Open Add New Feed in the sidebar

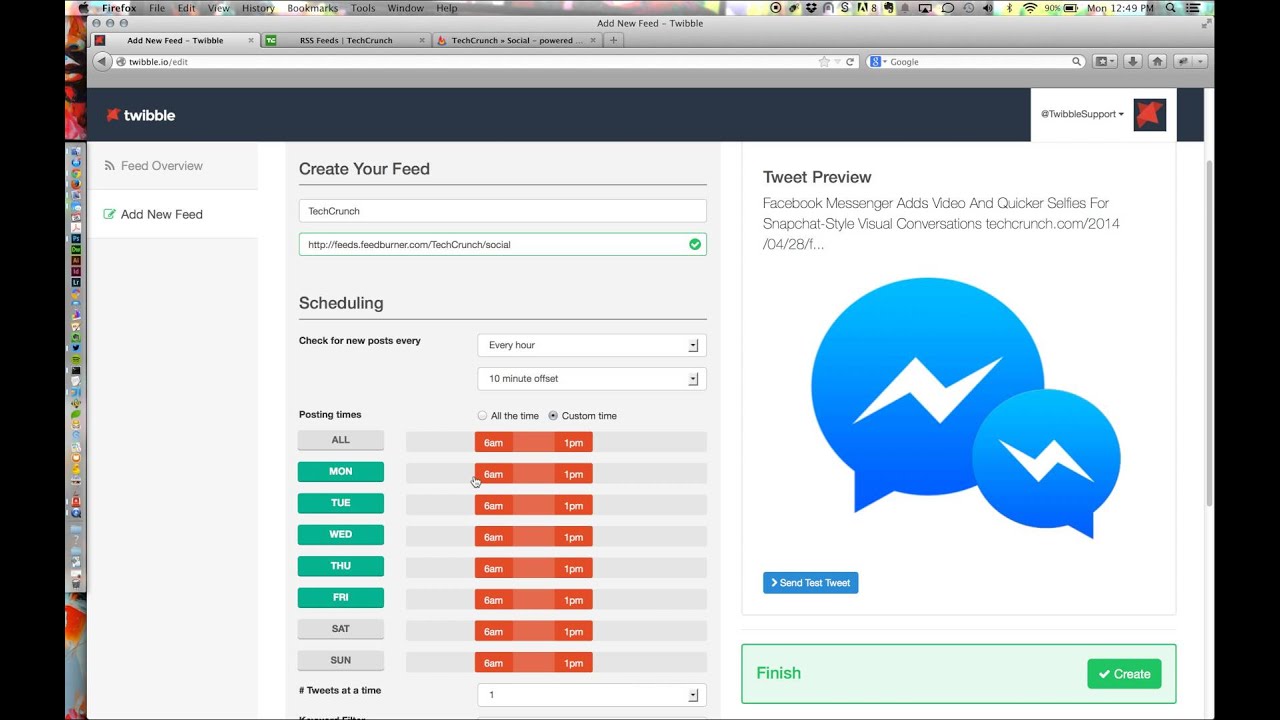click(172, 214)
